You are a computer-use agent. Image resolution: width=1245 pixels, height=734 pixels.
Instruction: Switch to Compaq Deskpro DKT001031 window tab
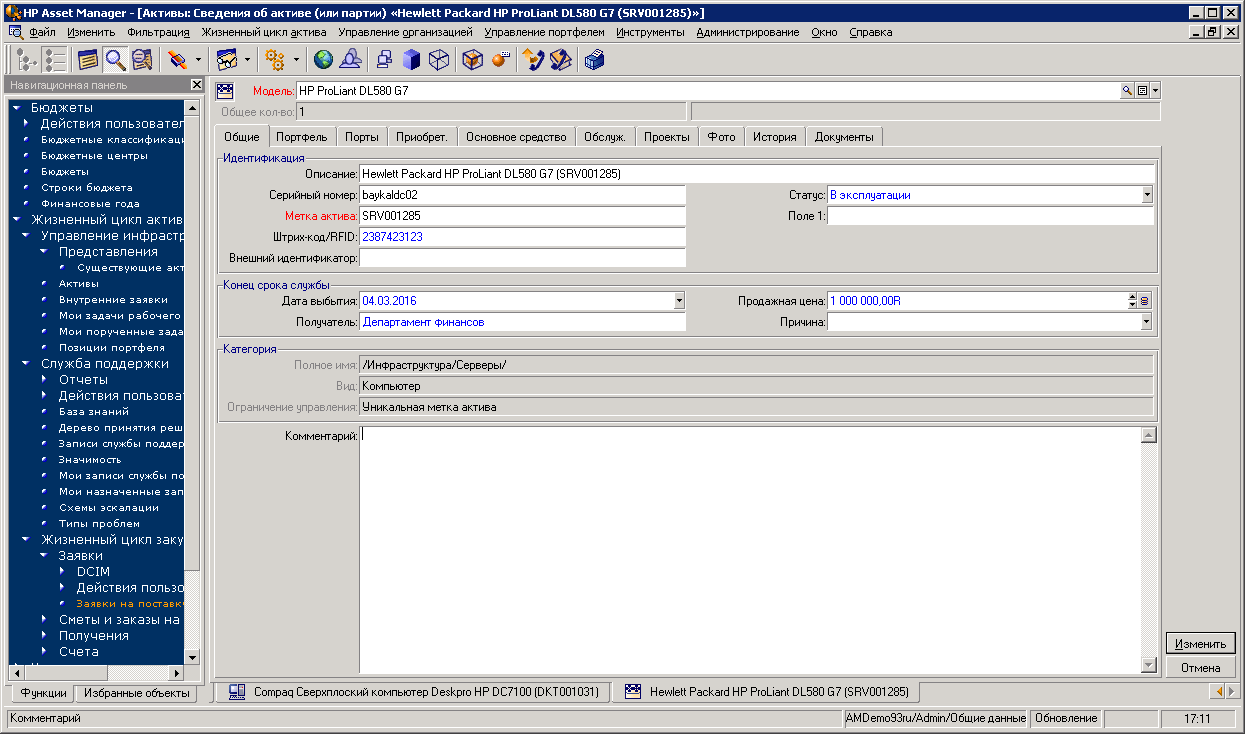point(413,691)
